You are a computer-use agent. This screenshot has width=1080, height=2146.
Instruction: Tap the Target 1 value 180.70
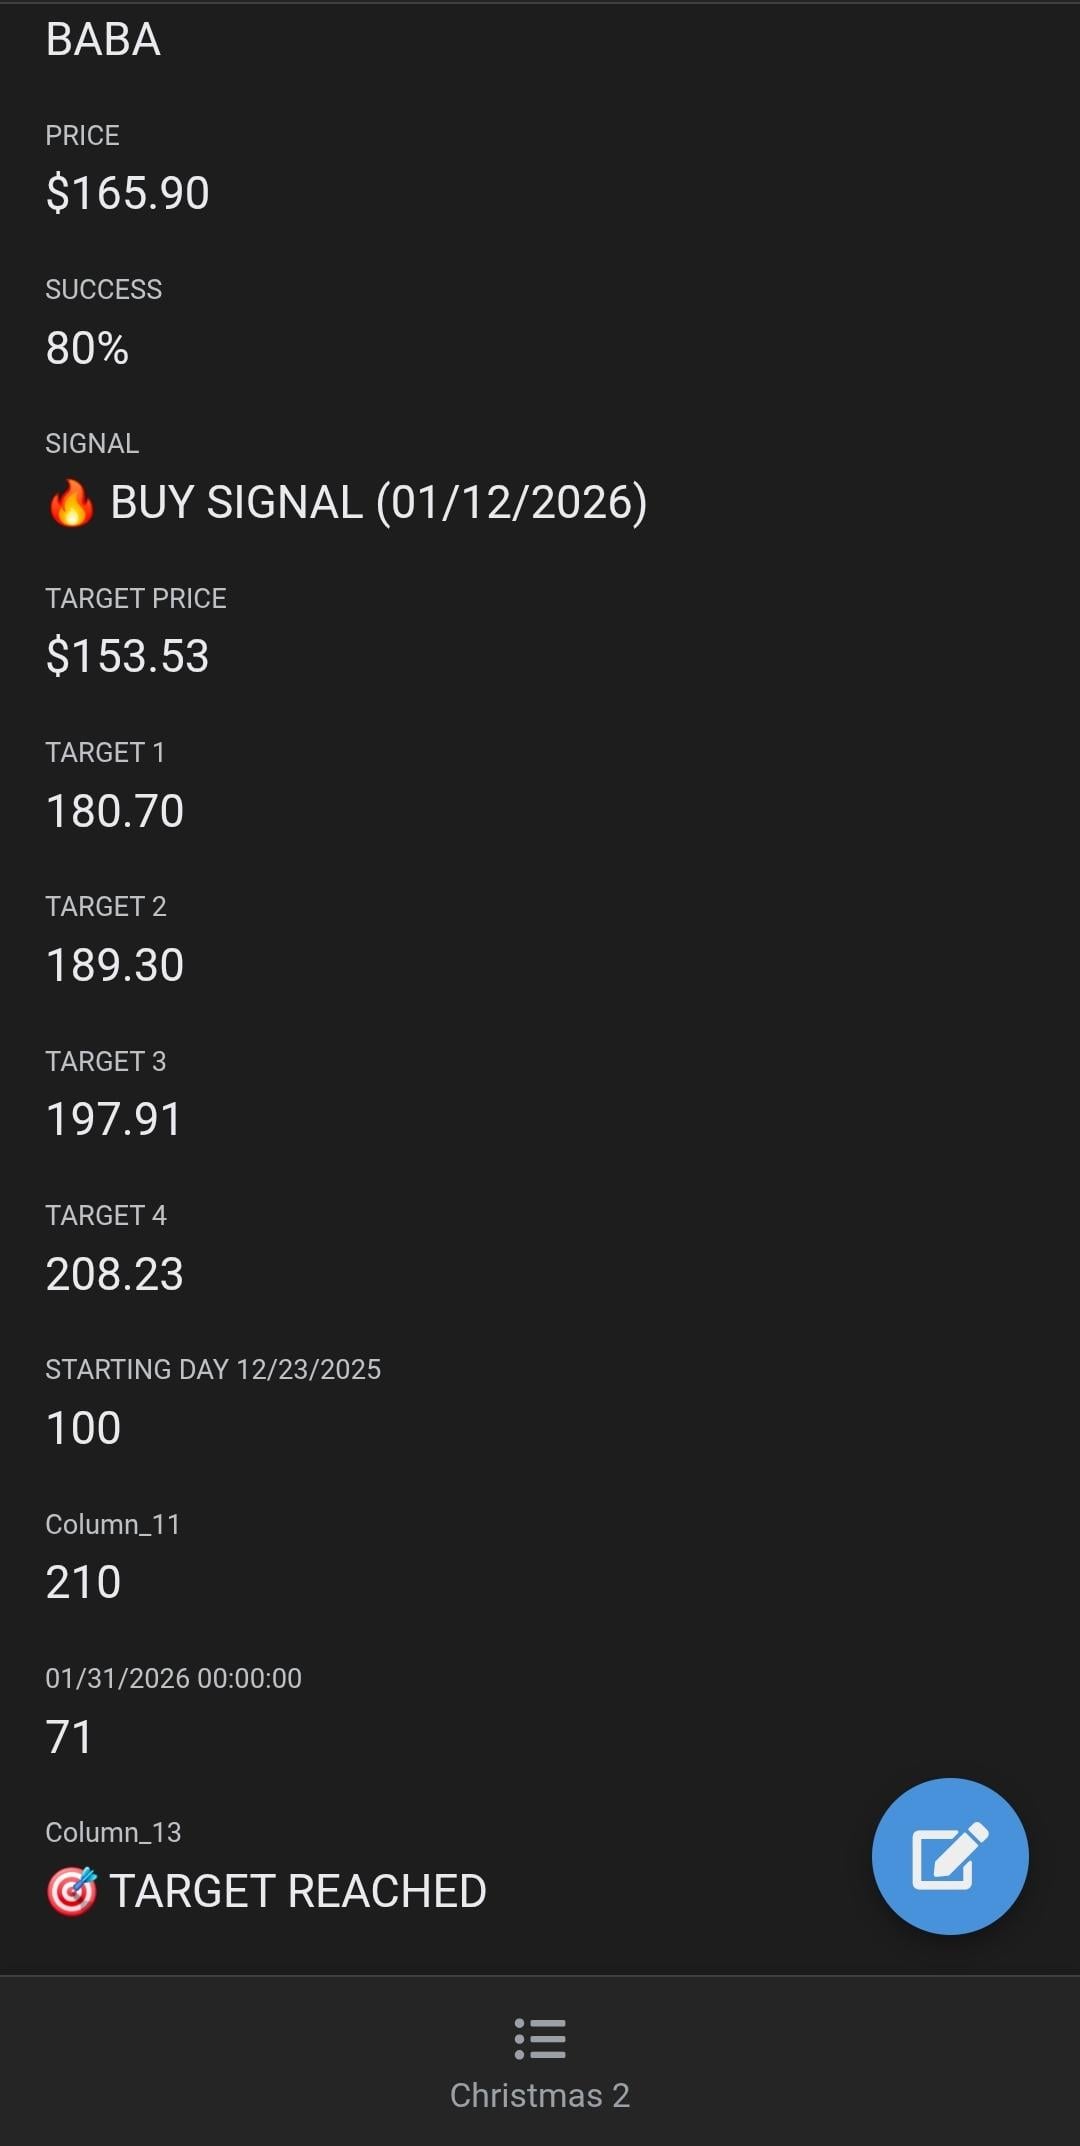pos(115,811)
